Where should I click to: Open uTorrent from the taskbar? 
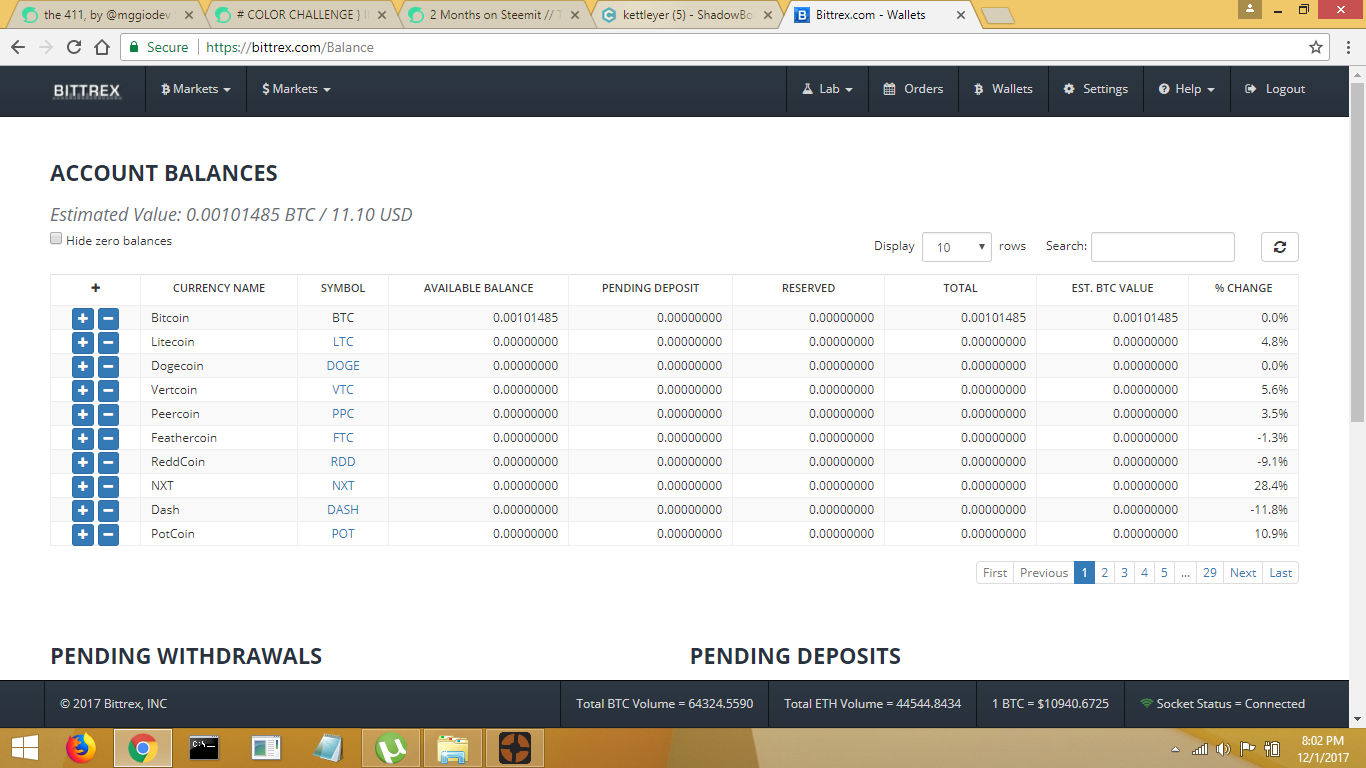(x=392, y=747)
